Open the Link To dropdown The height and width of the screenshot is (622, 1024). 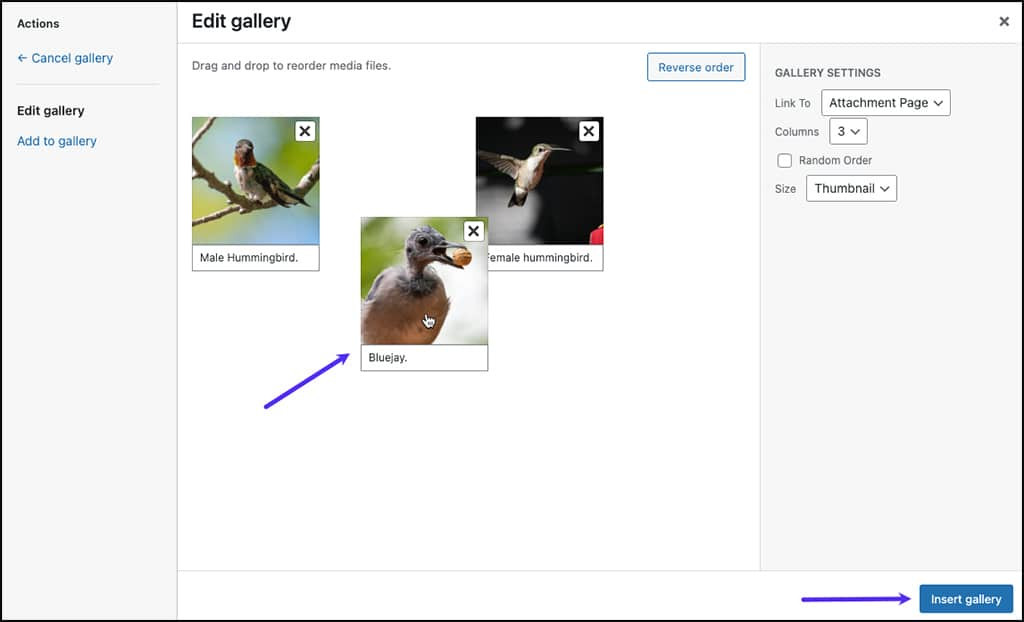click(x=885, y=102)
